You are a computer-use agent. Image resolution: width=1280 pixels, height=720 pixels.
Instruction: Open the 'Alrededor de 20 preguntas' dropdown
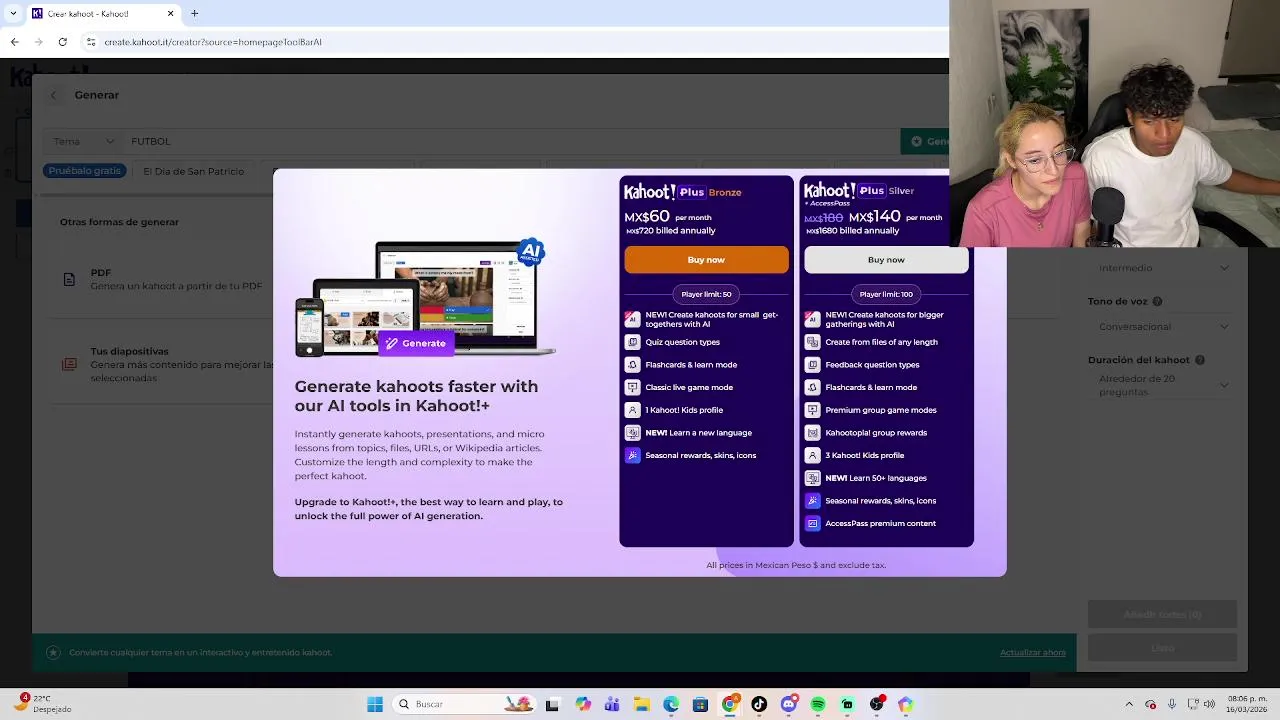[x=1163, y=385]
